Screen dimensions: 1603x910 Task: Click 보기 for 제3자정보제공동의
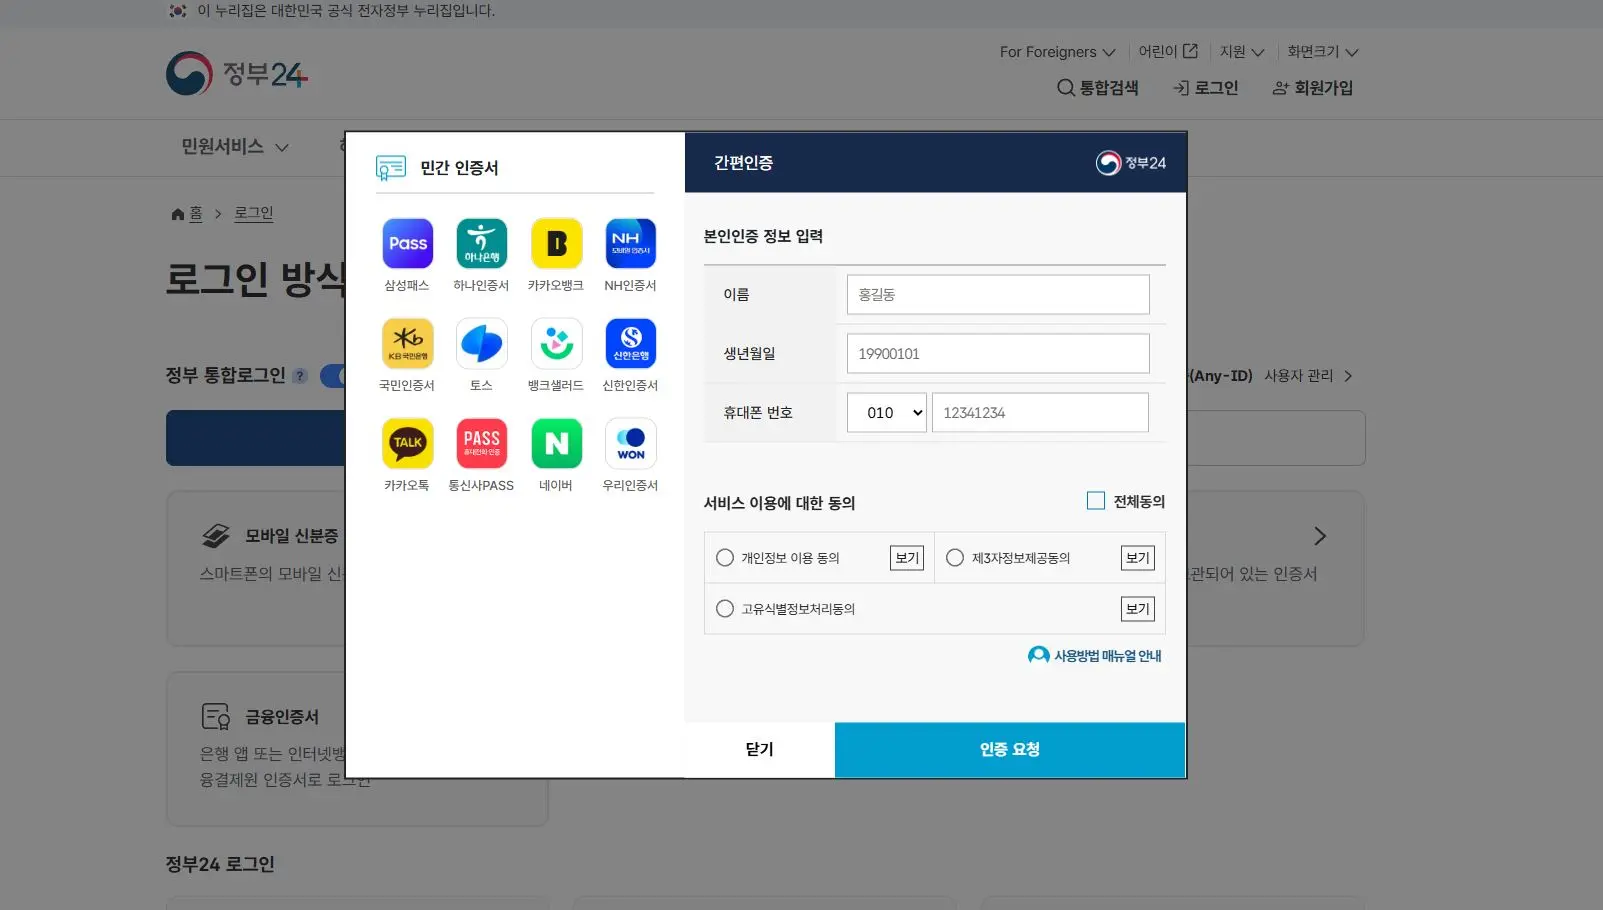(x=1138, y=558)
